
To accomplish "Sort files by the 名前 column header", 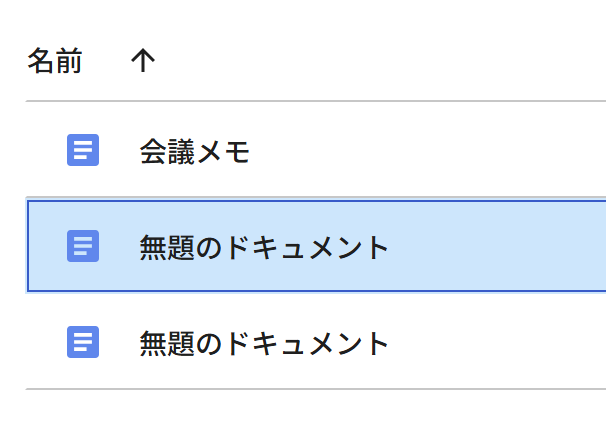I will tap(54, 60).
